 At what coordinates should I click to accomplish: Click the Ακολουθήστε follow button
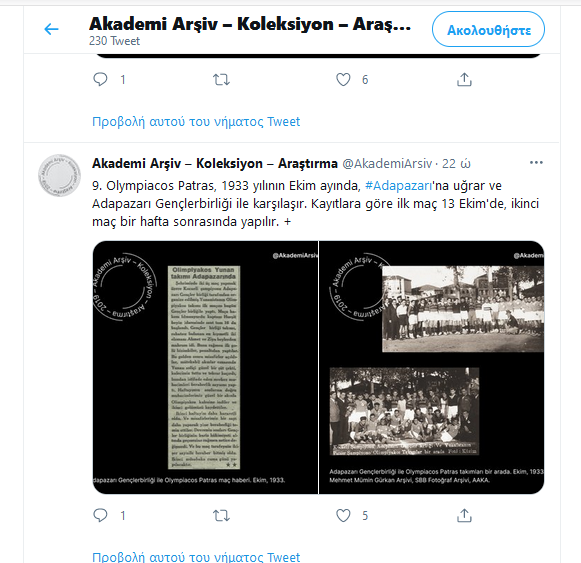(x=488, y=29)
